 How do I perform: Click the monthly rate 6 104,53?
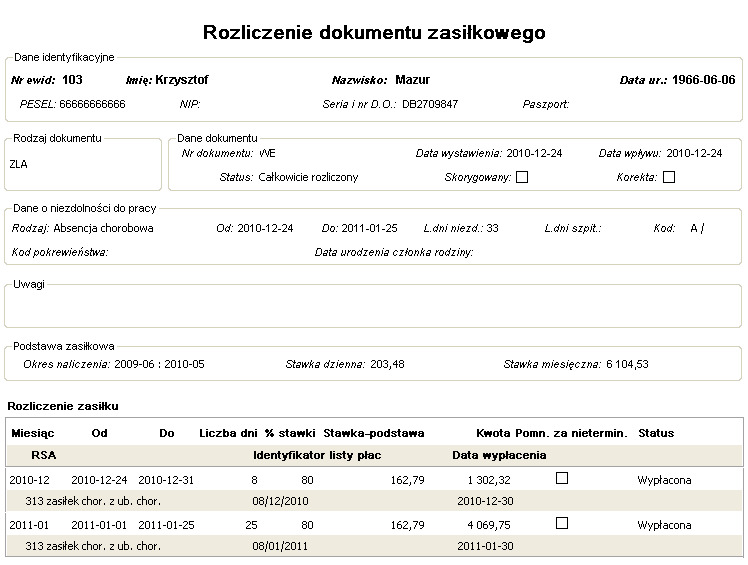[627, 364]
